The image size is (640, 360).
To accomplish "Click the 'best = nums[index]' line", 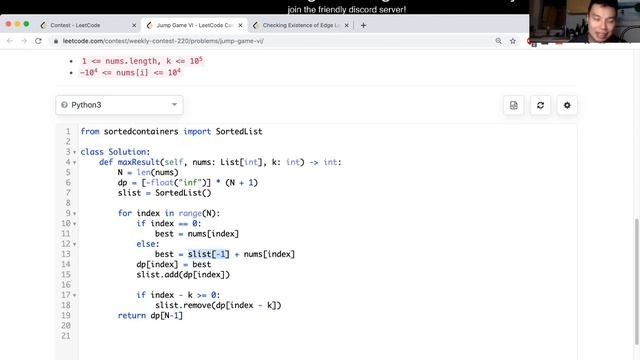I will [x=197, y=233].
